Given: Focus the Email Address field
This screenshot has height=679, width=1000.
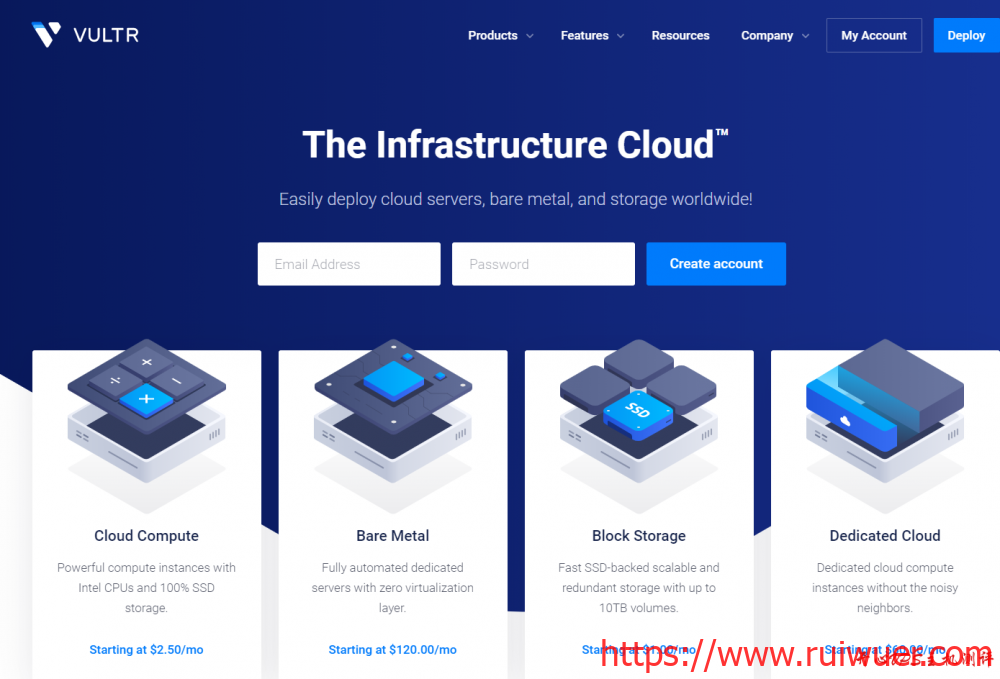Looking at the screenshot, I should [349, 263].
